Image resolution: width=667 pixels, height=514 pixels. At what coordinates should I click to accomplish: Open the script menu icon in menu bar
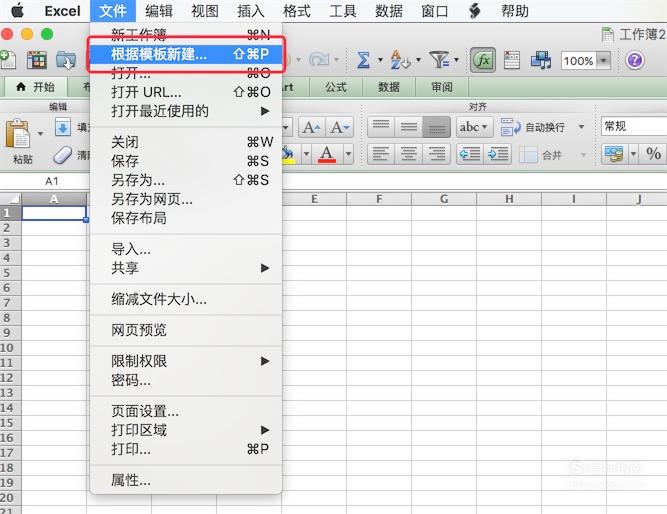pos(474,11)
